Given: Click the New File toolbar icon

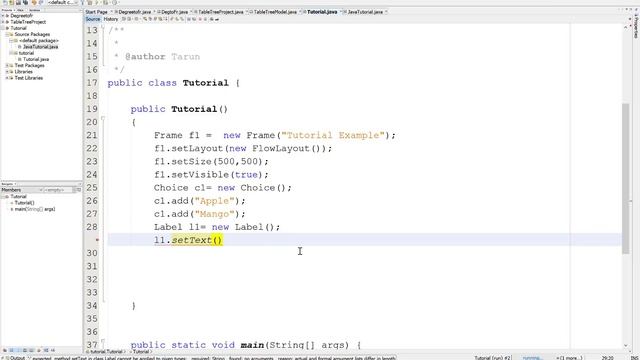Looking at the screenshot, I should click(x=5, y=2).
